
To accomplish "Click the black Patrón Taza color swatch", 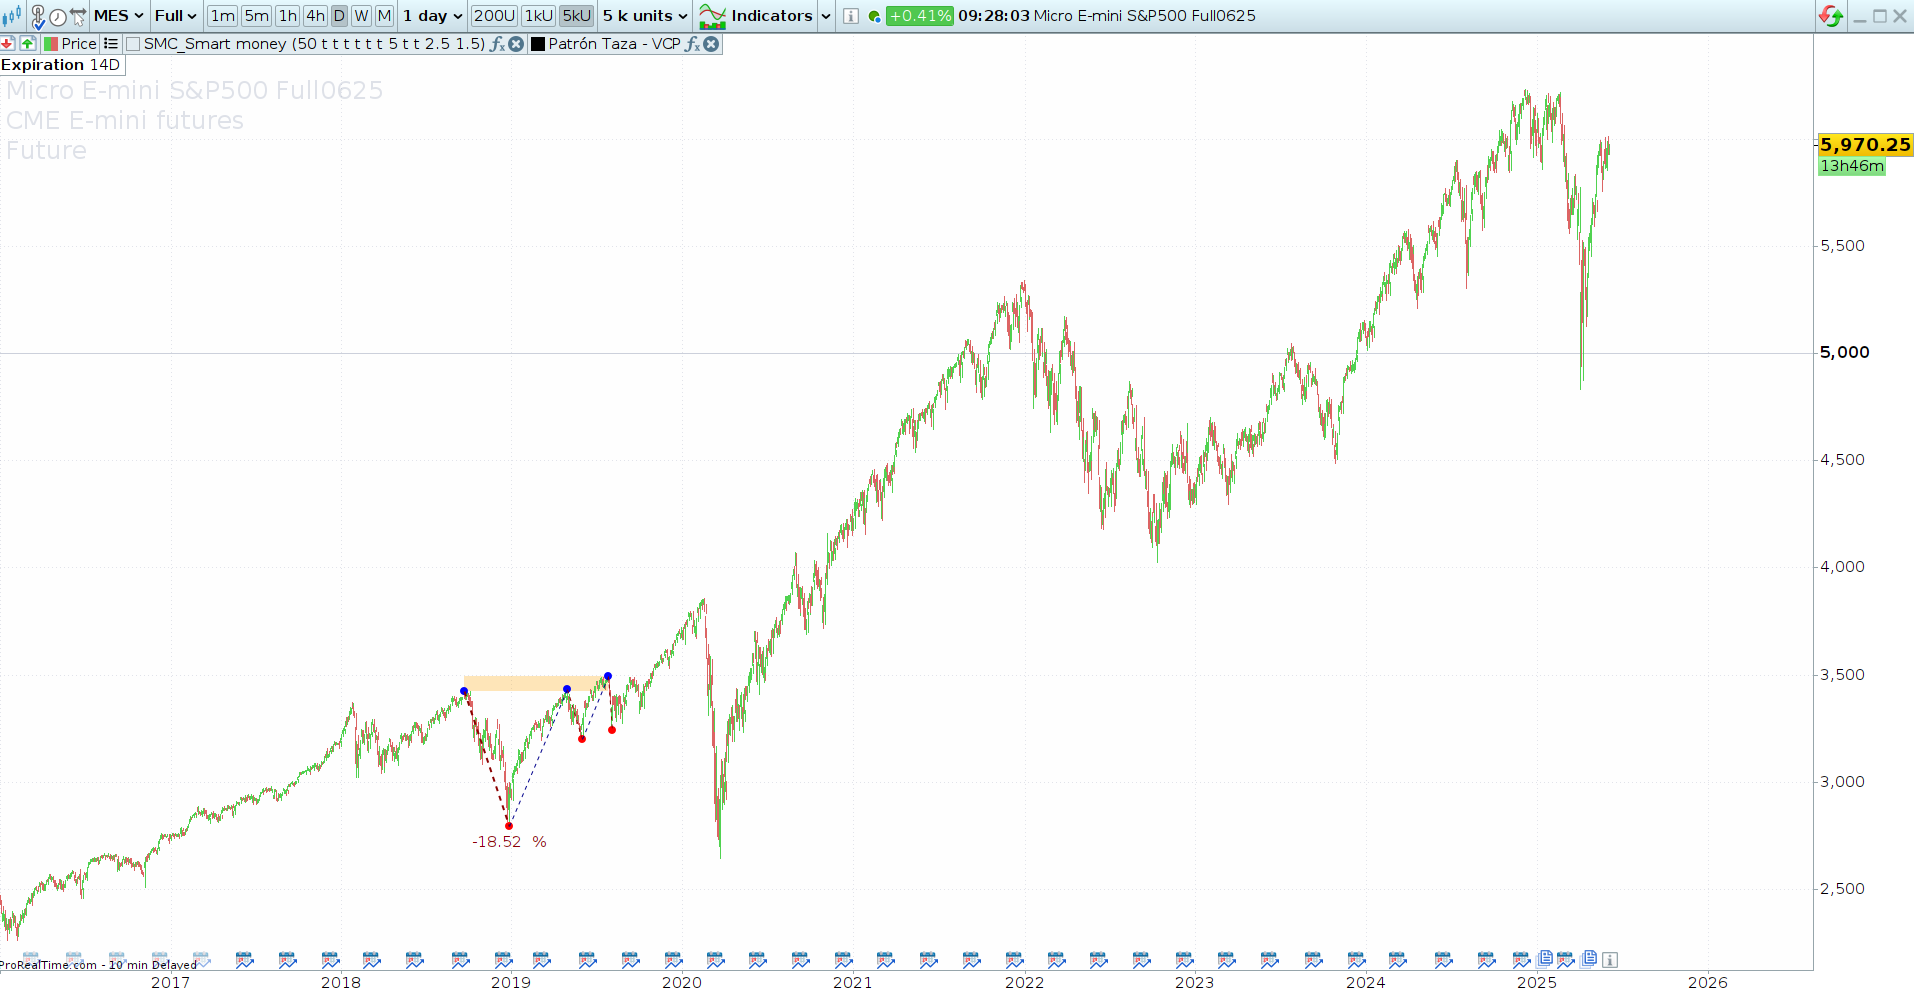I will pyautogui.click(x=538, y=44).
